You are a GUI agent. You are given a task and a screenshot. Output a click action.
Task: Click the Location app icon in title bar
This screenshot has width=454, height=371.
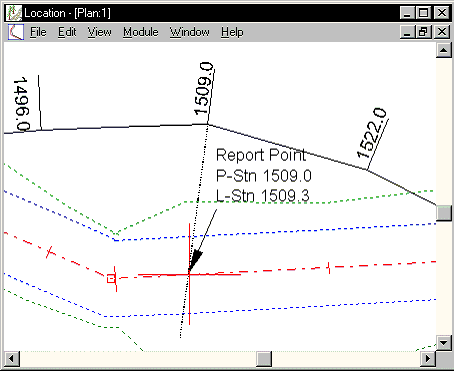pyautogui.click(x=14, y=13)
